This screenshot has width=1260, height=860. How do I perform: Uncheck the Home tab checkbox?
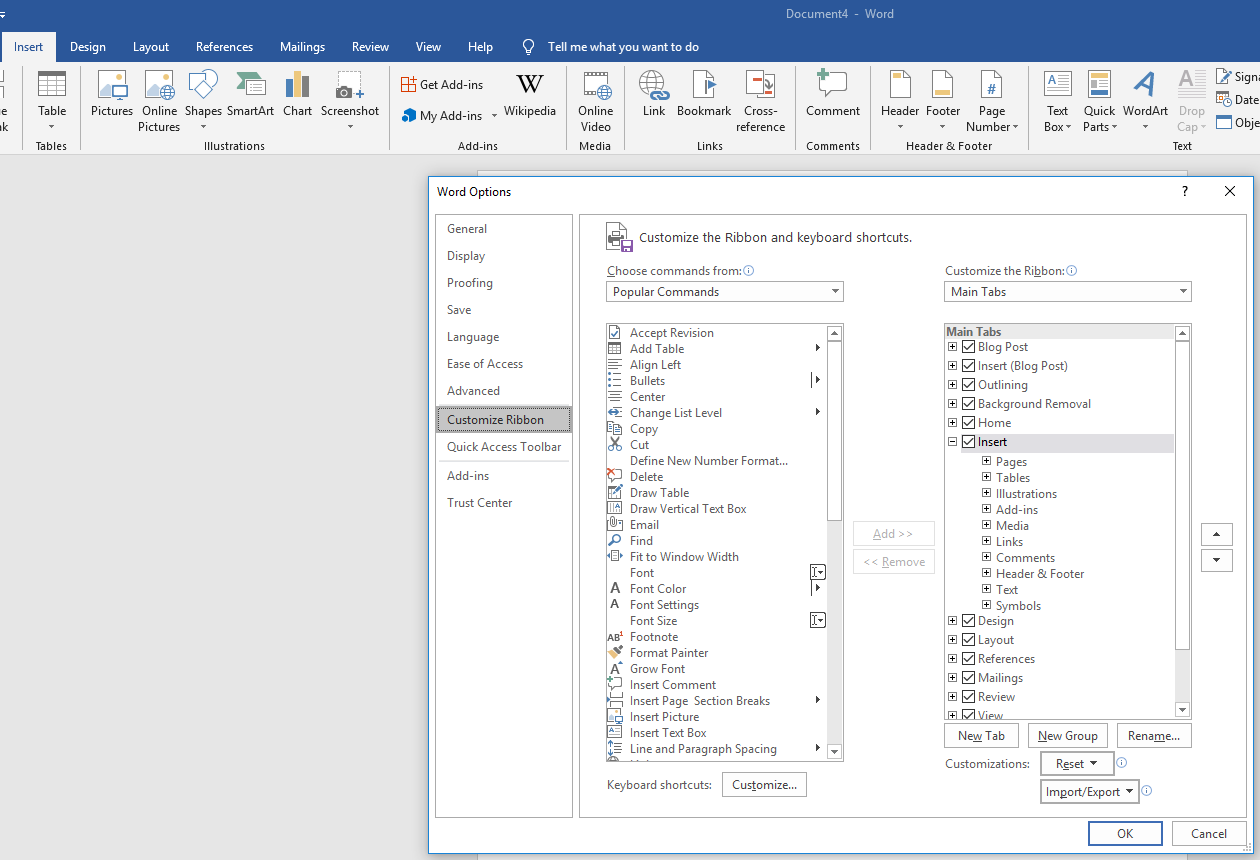968,423
